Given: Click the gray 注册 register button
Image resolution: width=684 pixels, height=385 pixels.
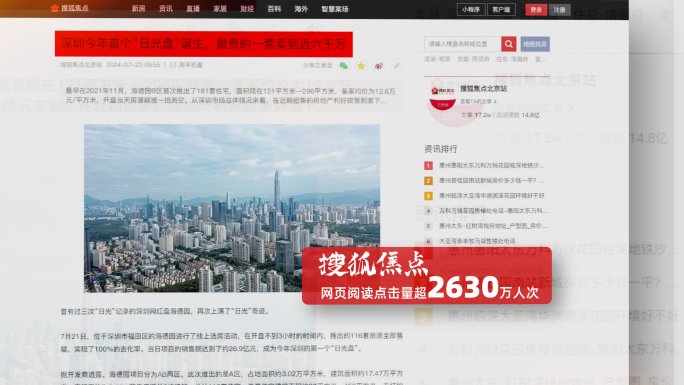Looking at the screenshot, I should (x=560, y=10).
